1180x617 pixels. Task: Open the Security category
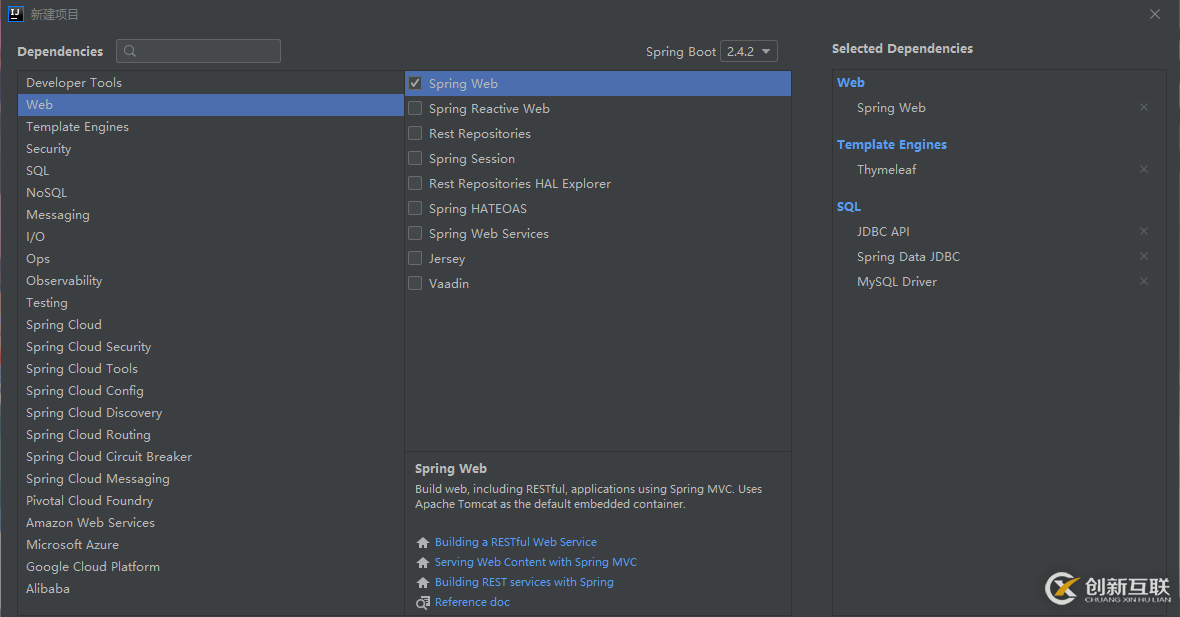pos(211,149)
